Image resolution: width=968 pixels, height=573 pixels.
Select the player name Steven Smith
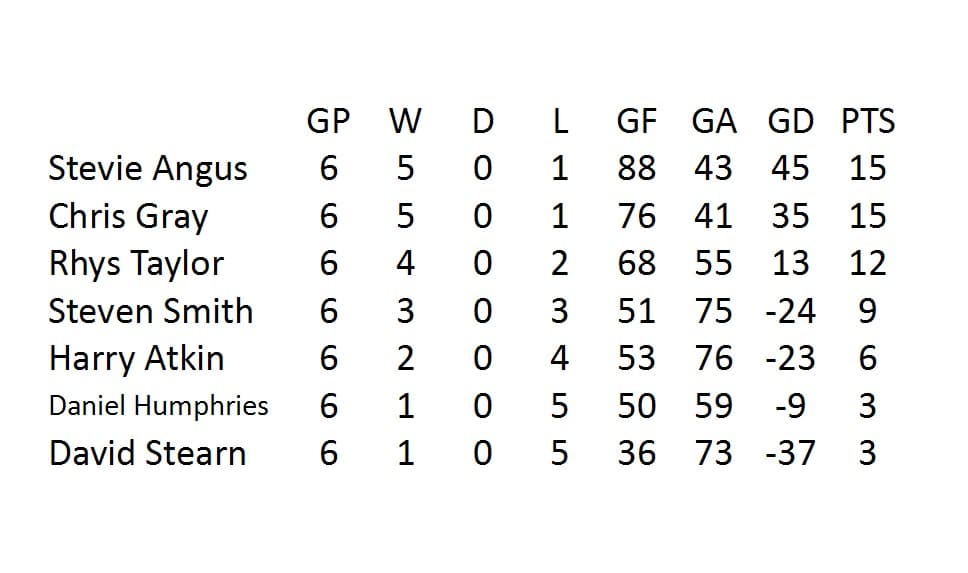(150, 311)
